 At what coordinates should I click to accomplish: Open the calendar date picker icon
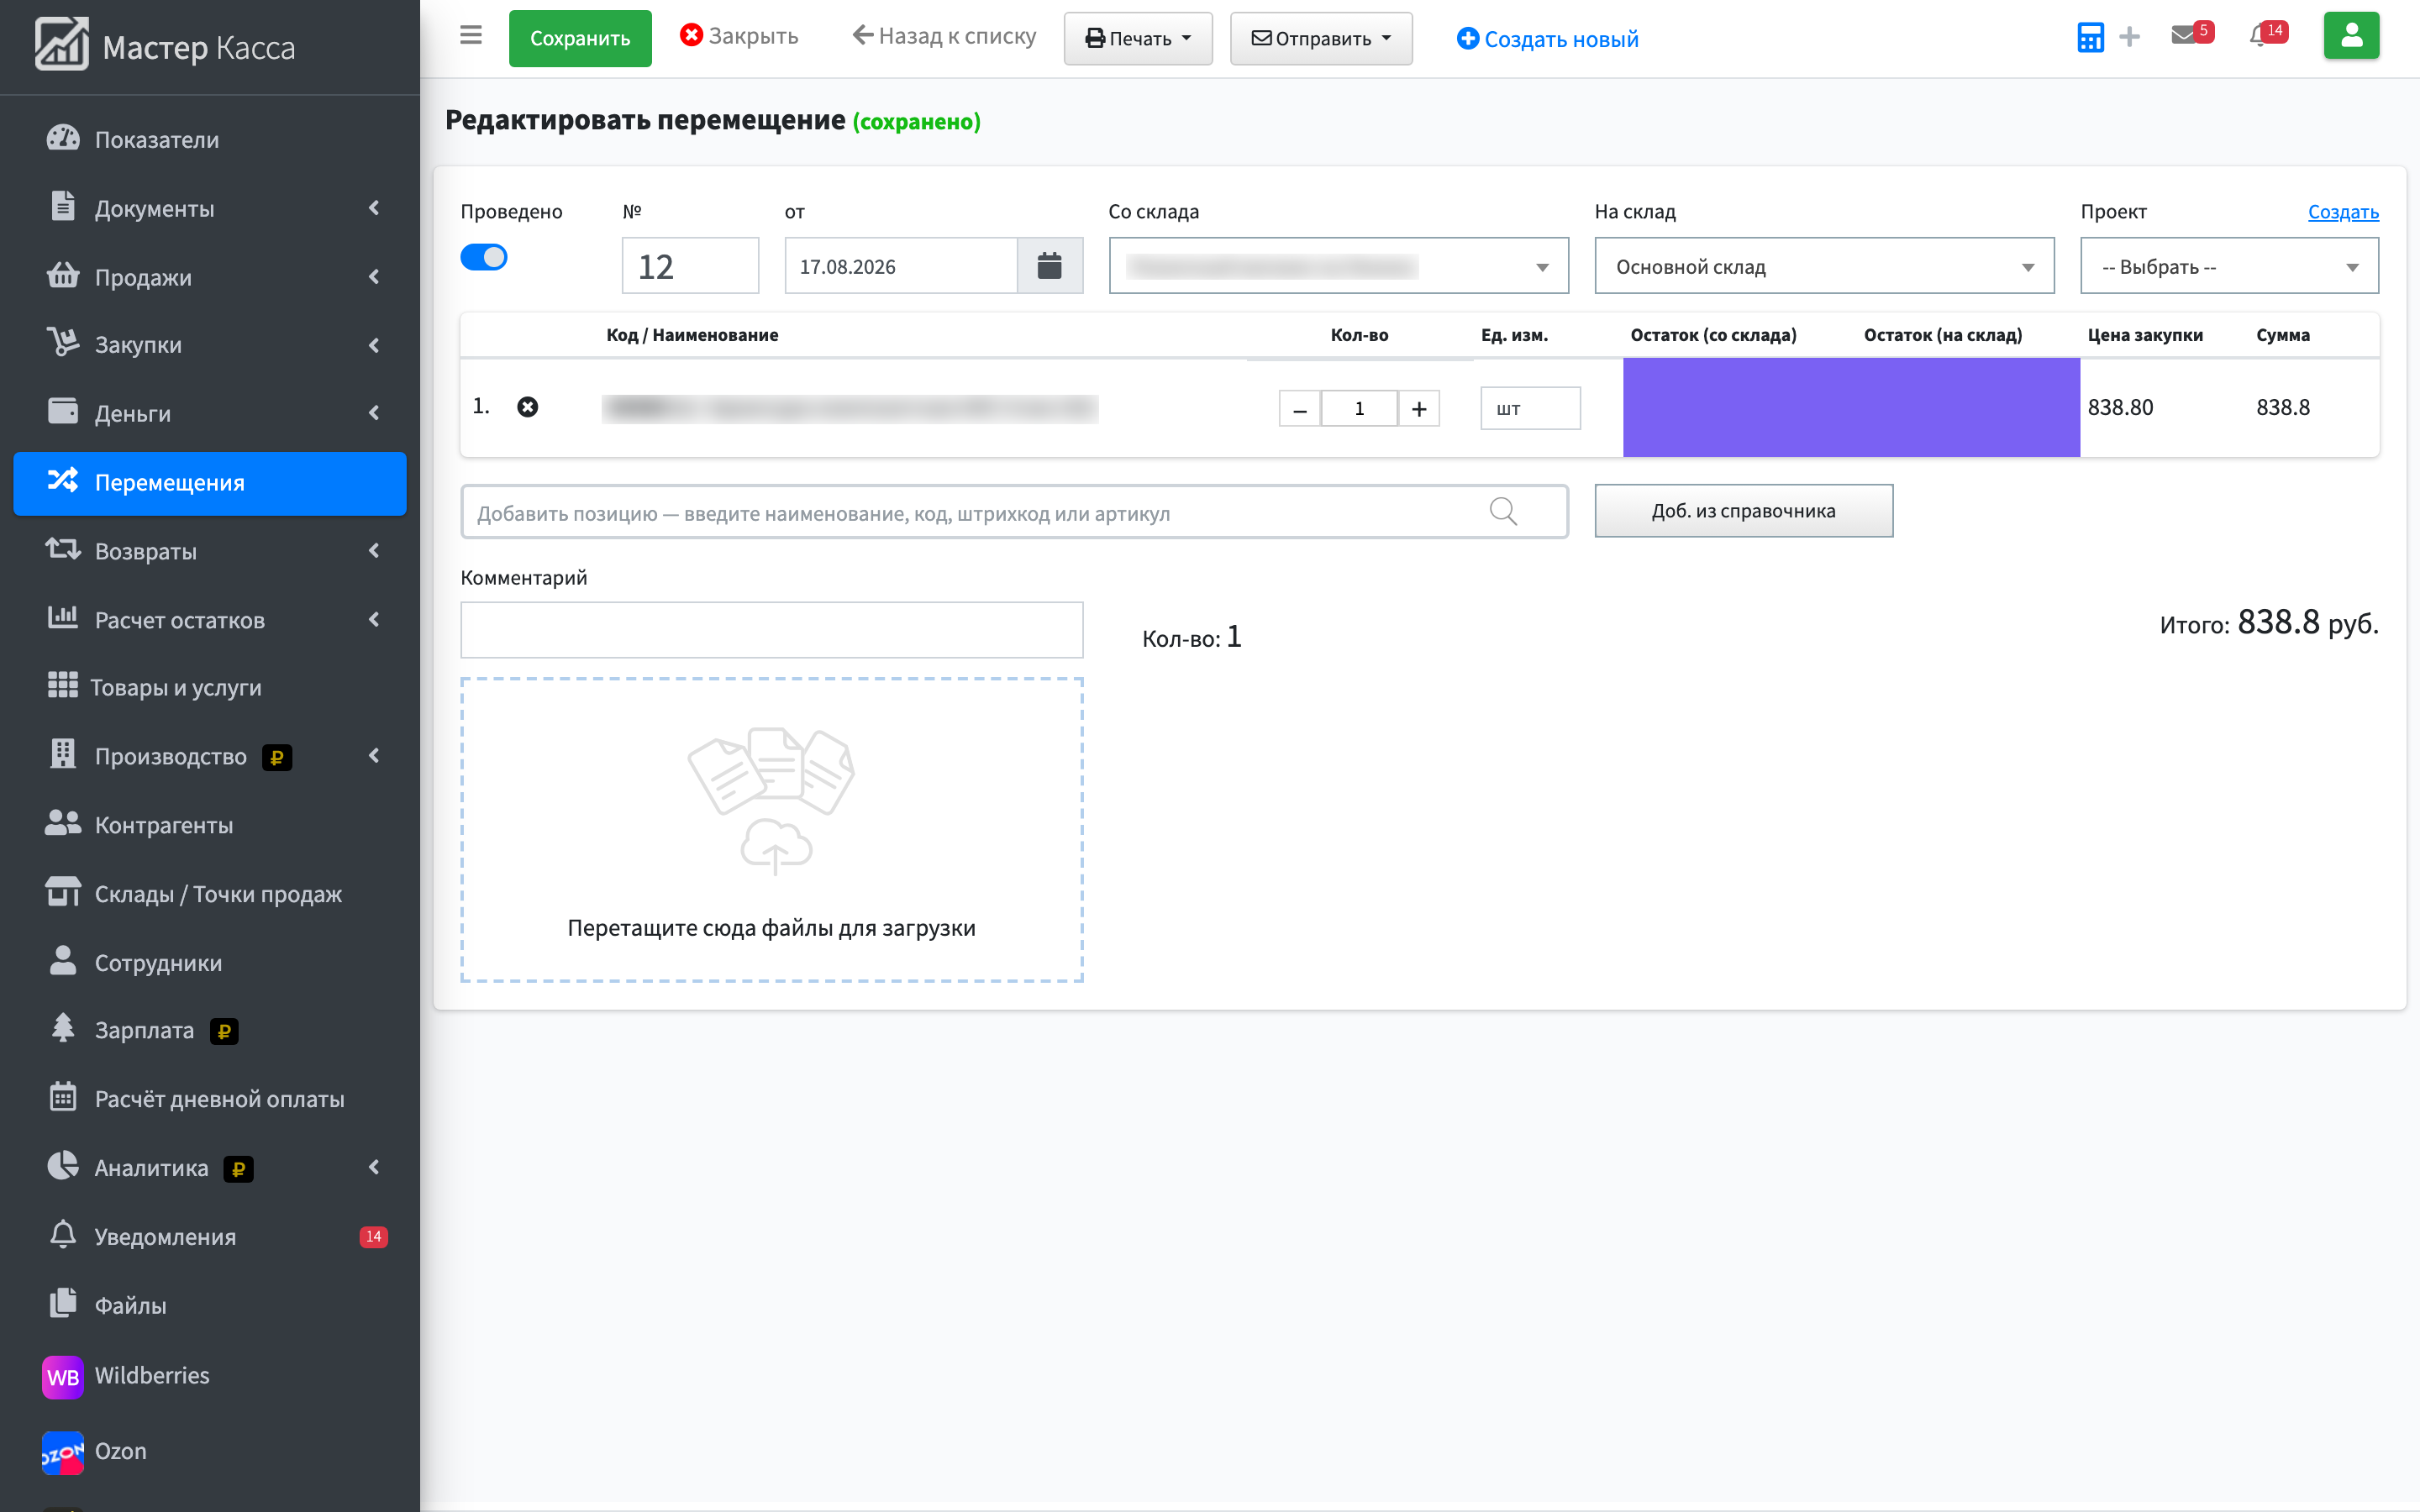pos(1049,266)
